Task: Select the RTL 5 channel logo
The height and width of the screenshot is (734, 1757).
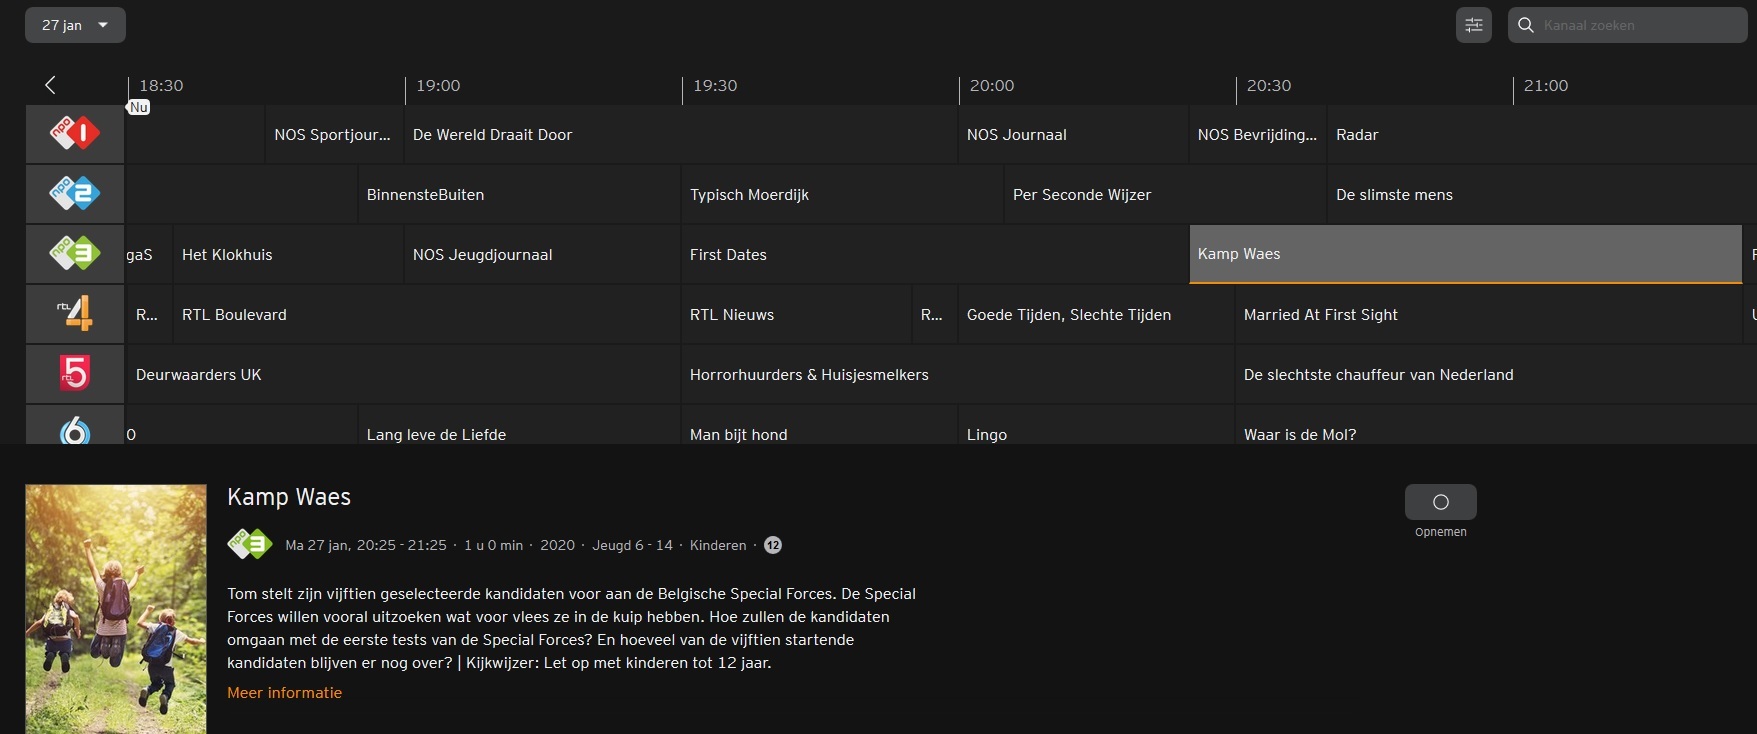Action: [75, 374]
